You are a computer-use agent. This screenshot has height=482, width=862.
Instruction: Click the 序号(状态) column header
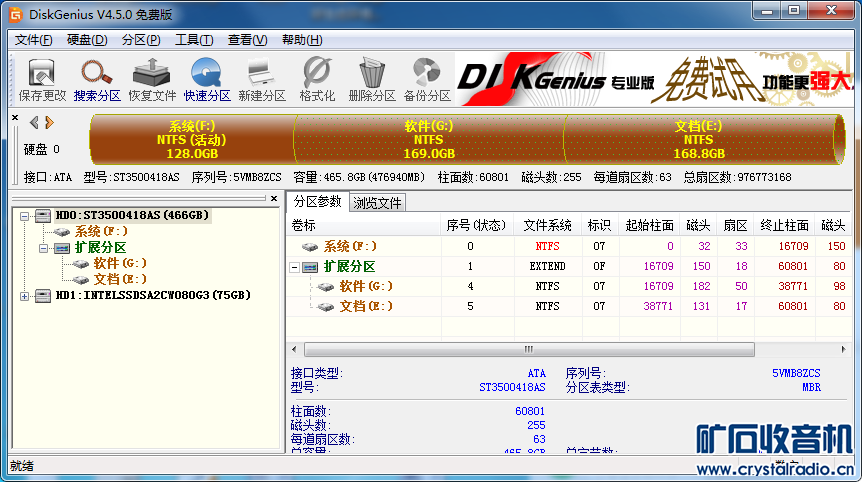click(477, 225)
